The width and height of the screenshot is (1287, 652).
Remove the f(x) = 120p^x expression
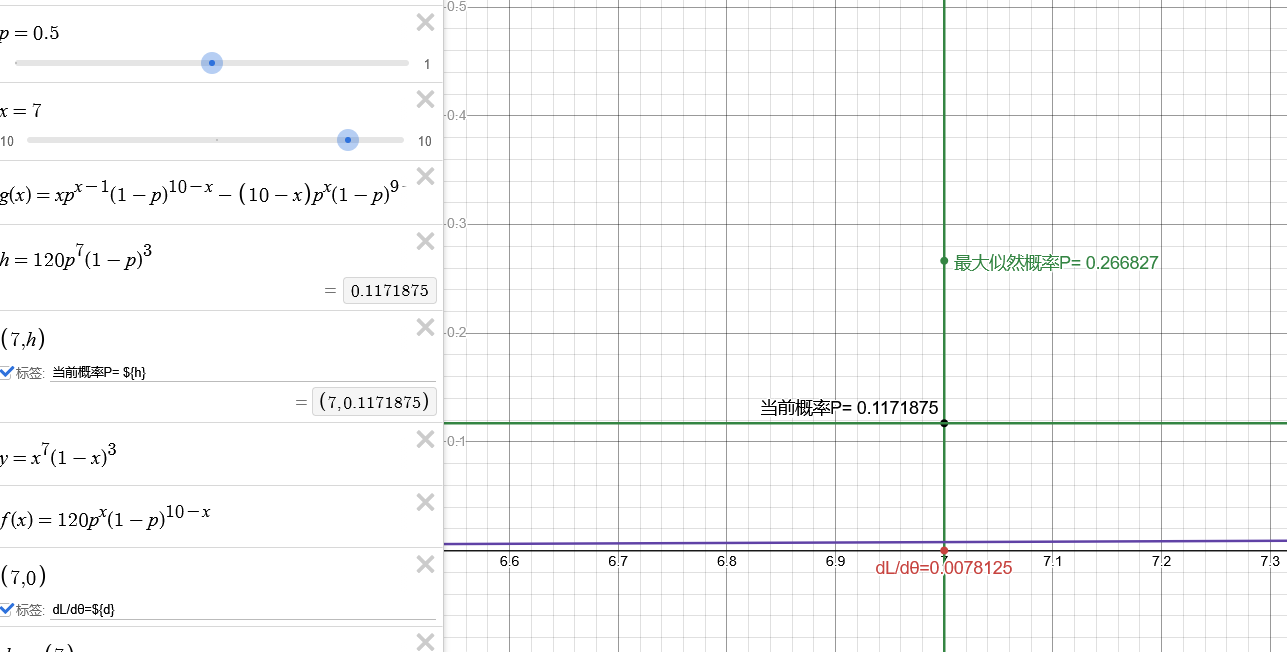425,502
